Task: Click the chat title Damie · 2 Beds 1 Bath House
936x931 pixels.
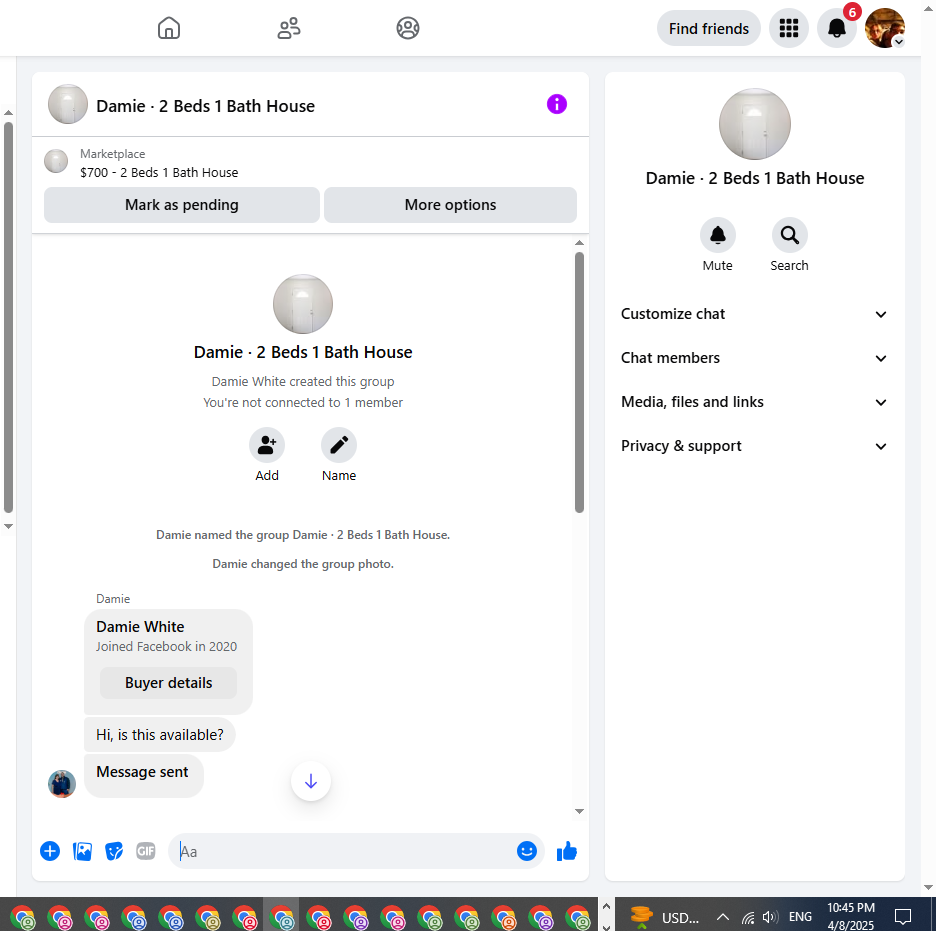Action: coord(205,106)
